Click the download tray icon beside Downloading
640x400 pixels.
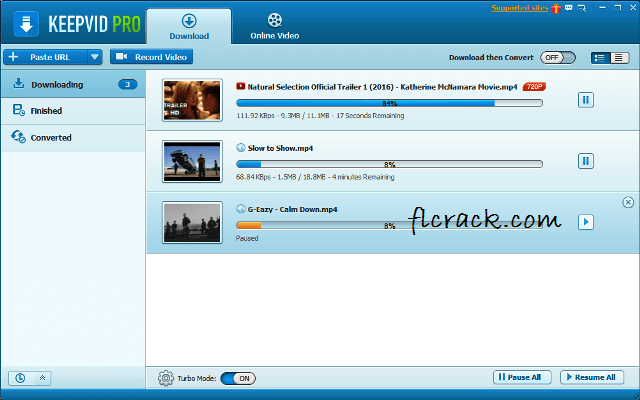click(18, 83)
